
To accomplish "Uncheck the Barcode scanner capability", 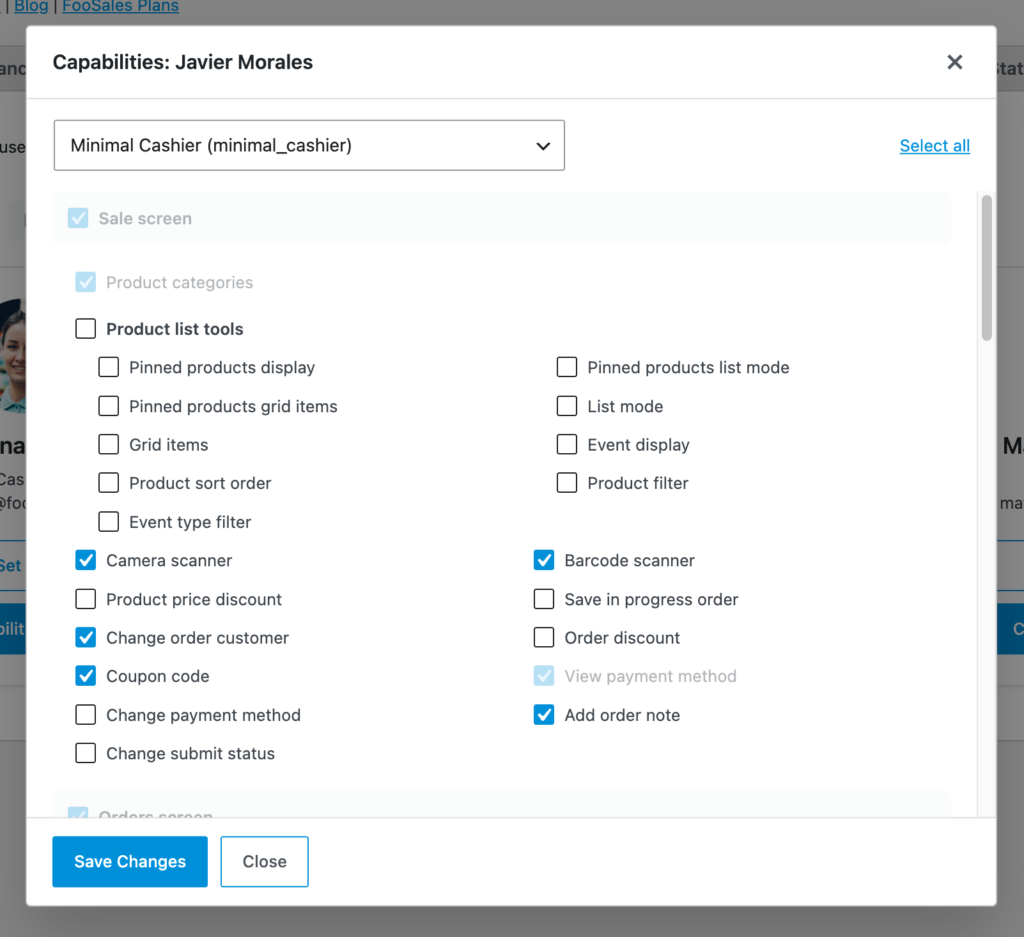I will tap(544, 560).
